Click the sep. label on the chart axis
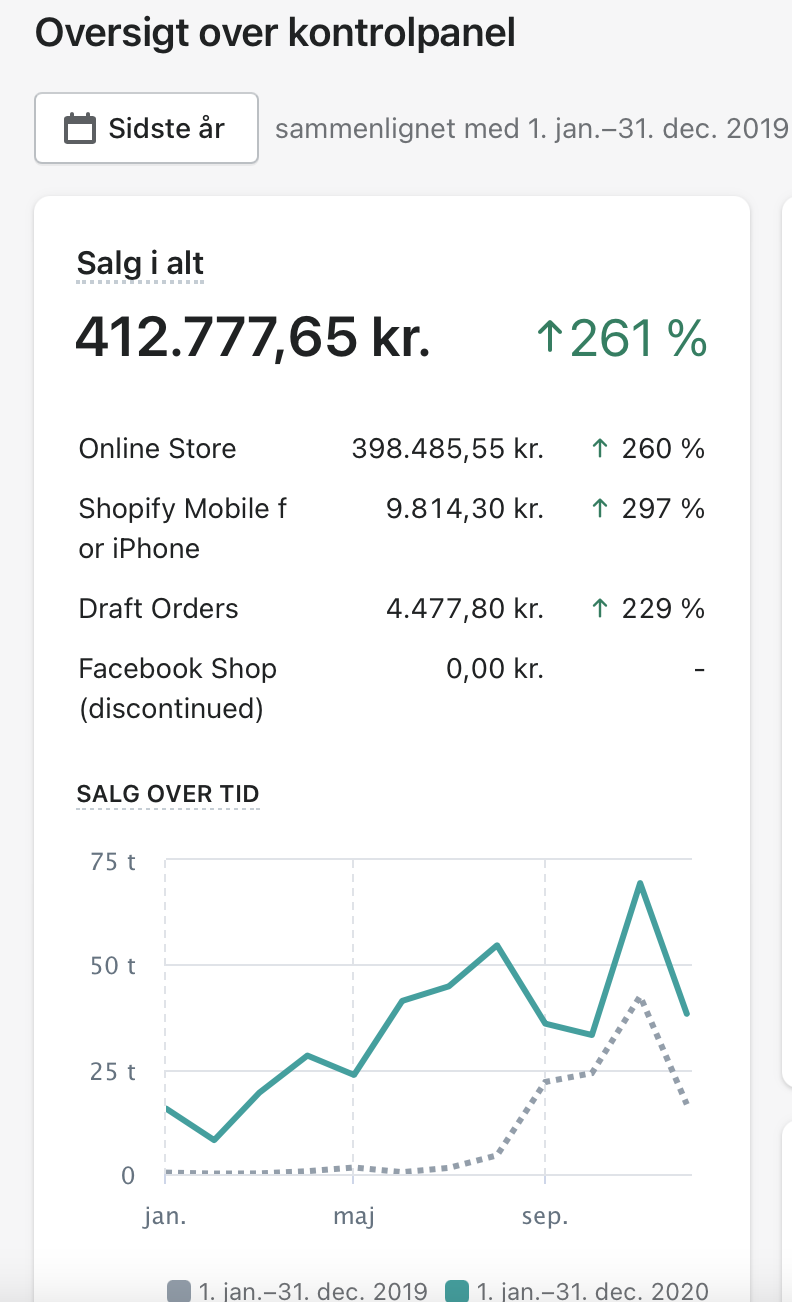 [545, 1218]
